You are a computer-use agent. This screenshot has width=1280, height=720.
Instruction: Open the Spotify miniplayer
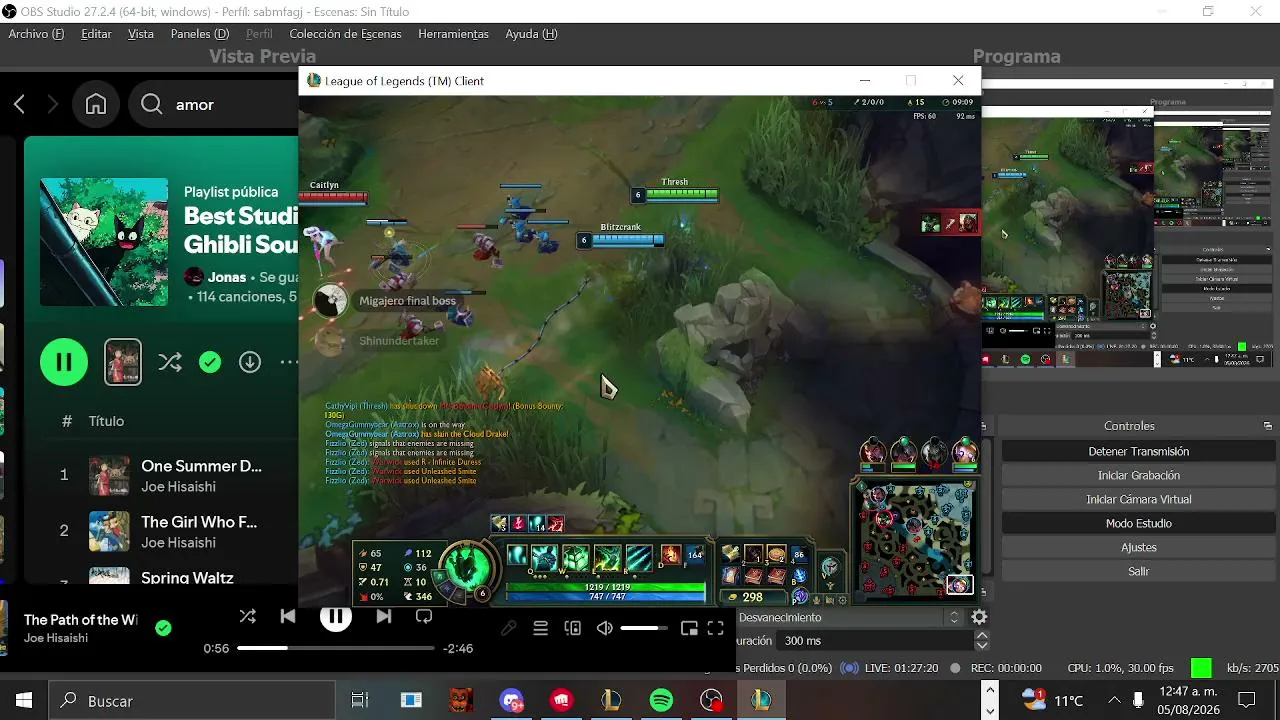coord(688,628)
